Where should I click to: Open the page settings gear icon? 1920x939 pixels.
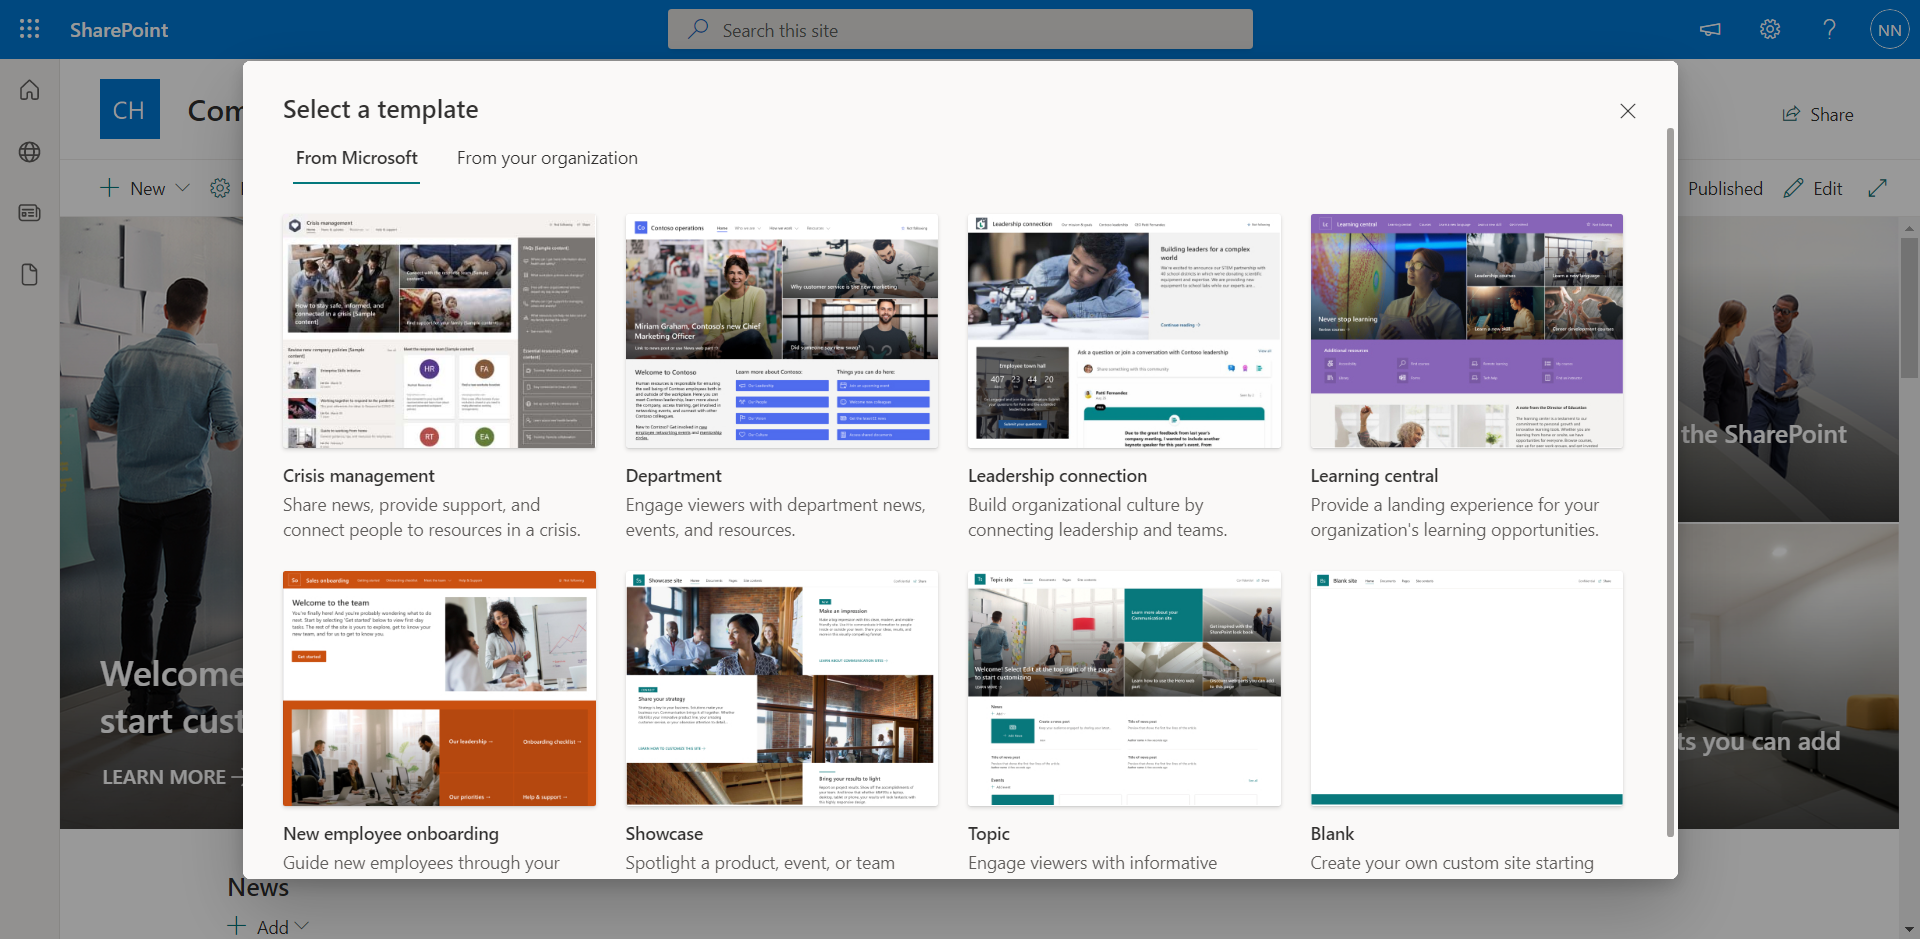click(x=220, y=188)
